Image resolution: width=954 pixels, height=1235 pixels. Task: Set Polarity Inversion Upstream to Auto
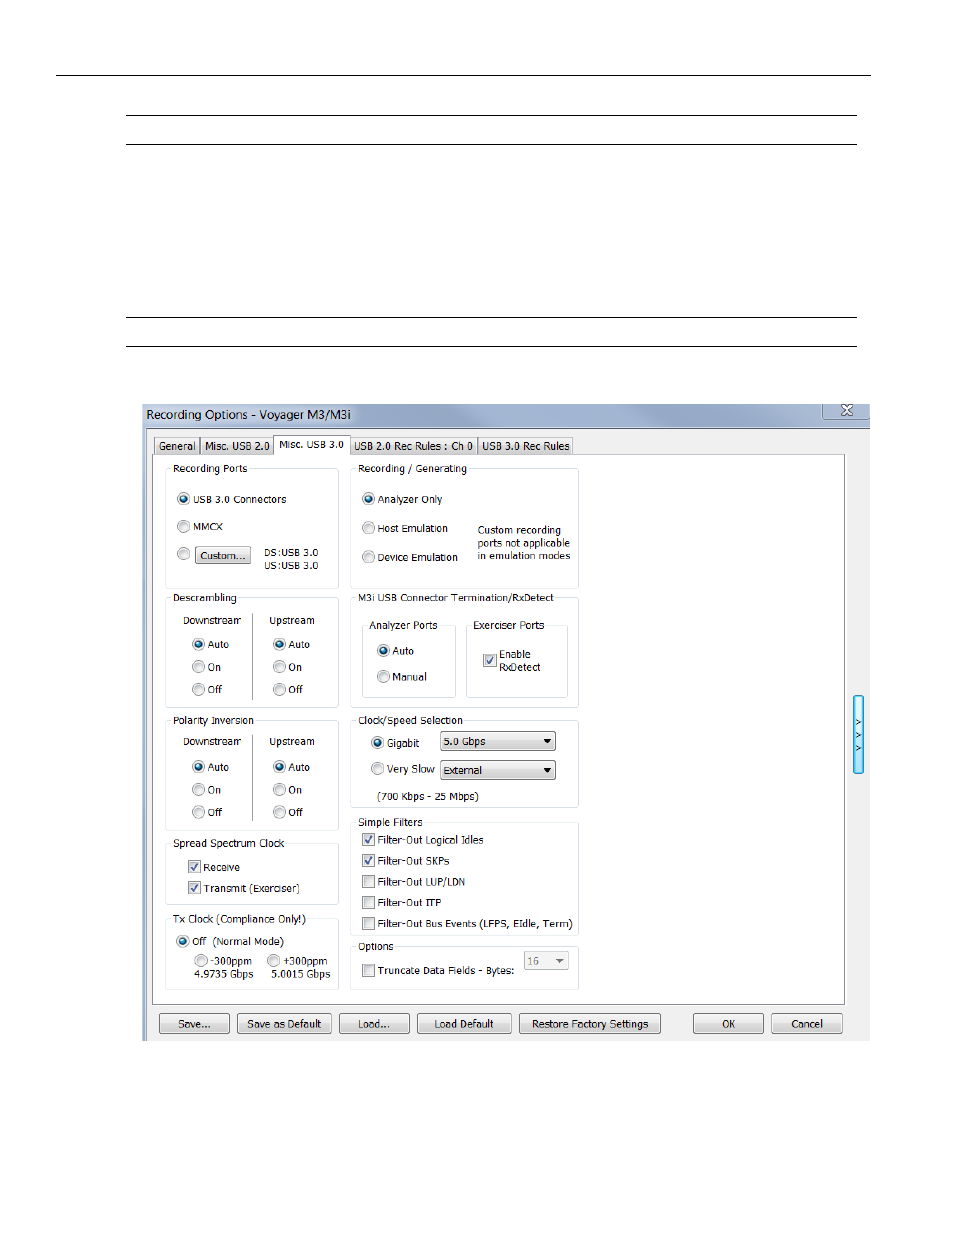279,767
